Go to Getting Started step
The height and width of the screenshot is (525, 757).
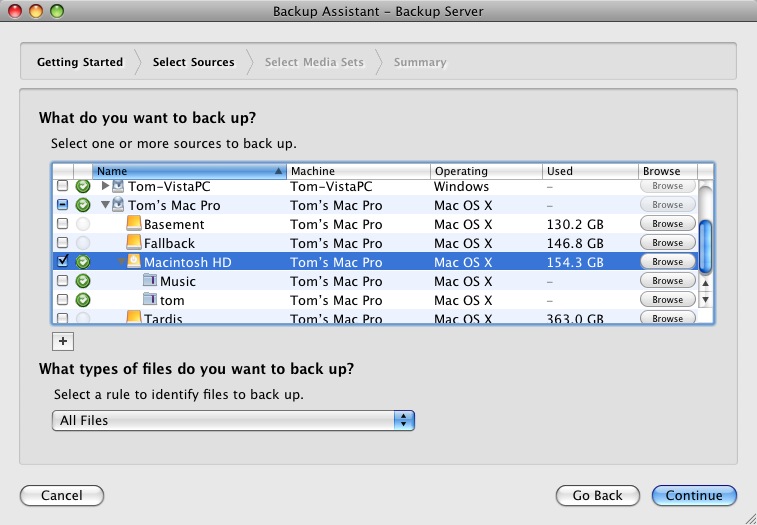[x=80, y=62]
